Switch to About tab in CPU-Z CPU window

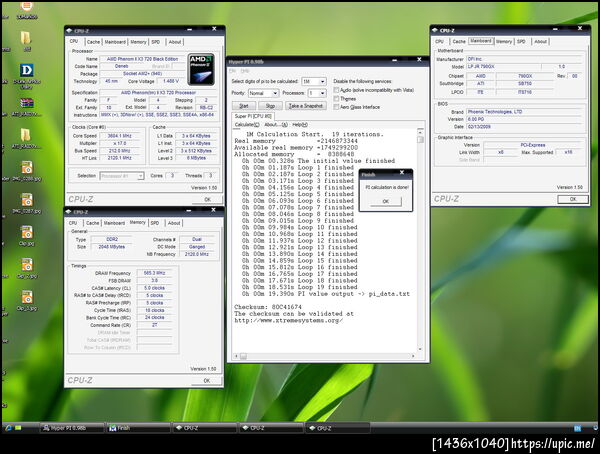click(x=175, y=42)
